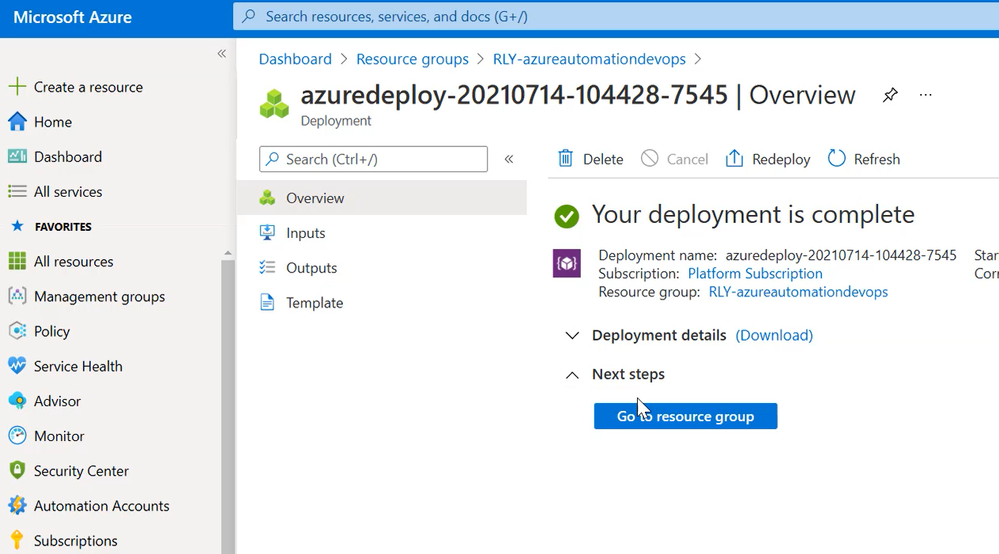Go to Resource groups breadcrumb

click(412, 59)
